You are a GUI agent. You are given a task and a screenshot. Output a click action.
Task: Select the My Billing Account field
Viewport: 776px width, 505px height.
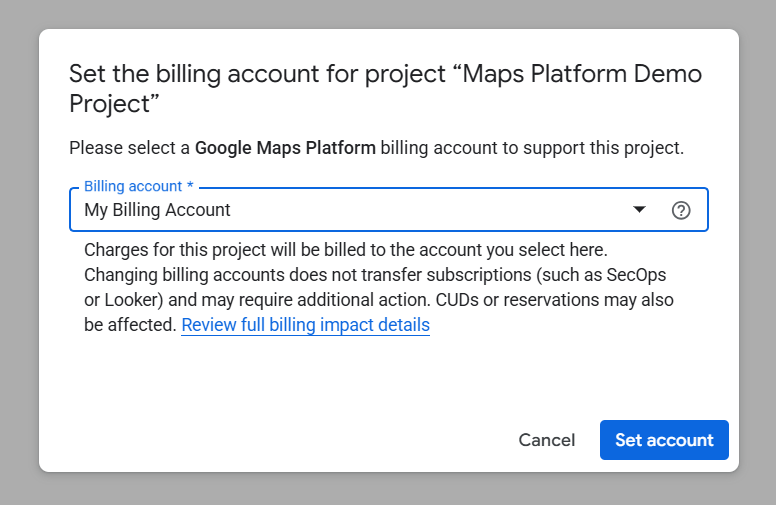click(388, 209)
